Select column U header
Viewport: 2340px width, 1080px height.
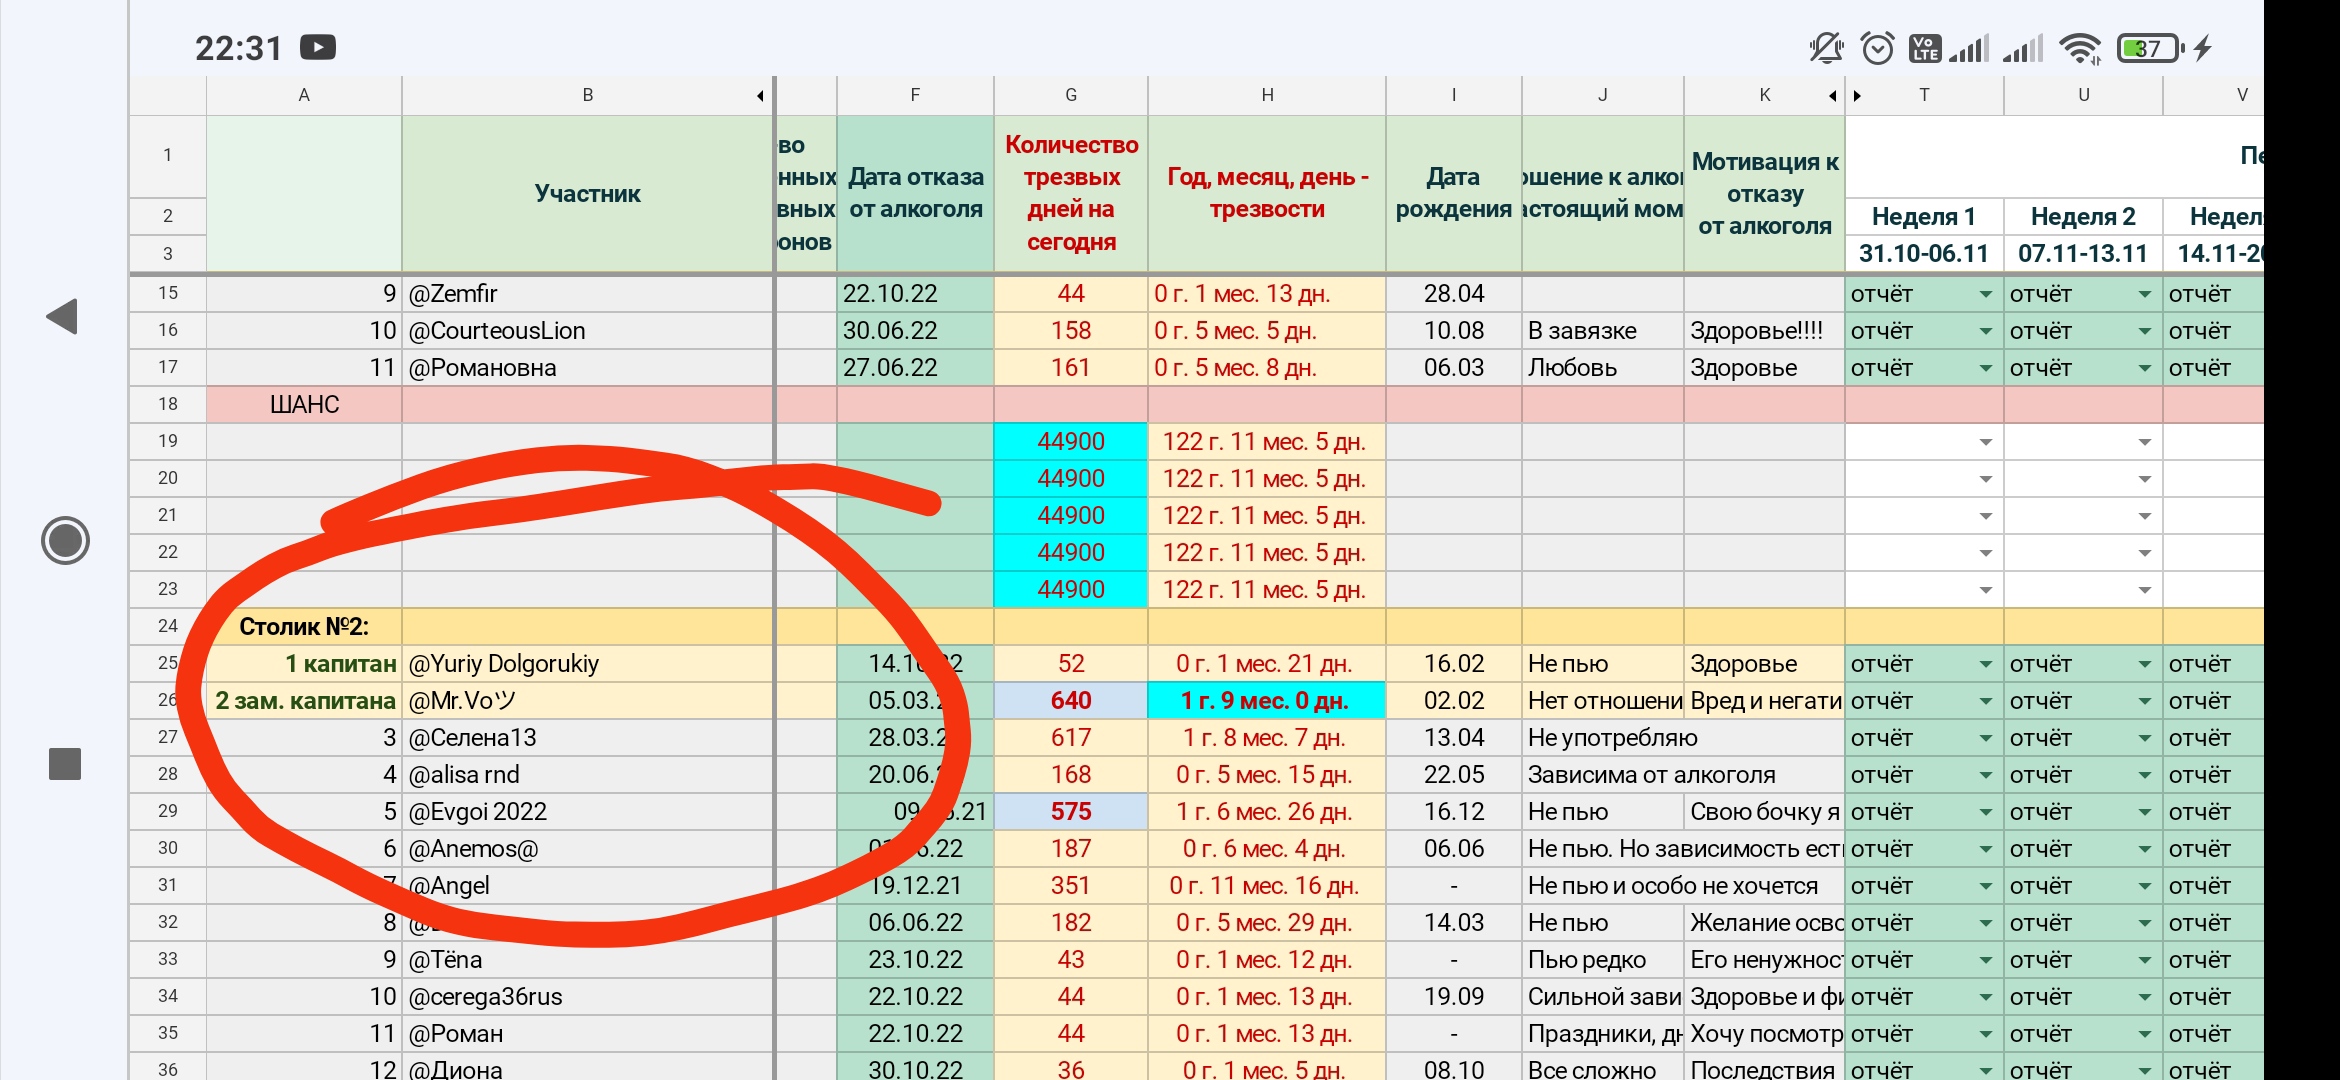[2084, 96]
